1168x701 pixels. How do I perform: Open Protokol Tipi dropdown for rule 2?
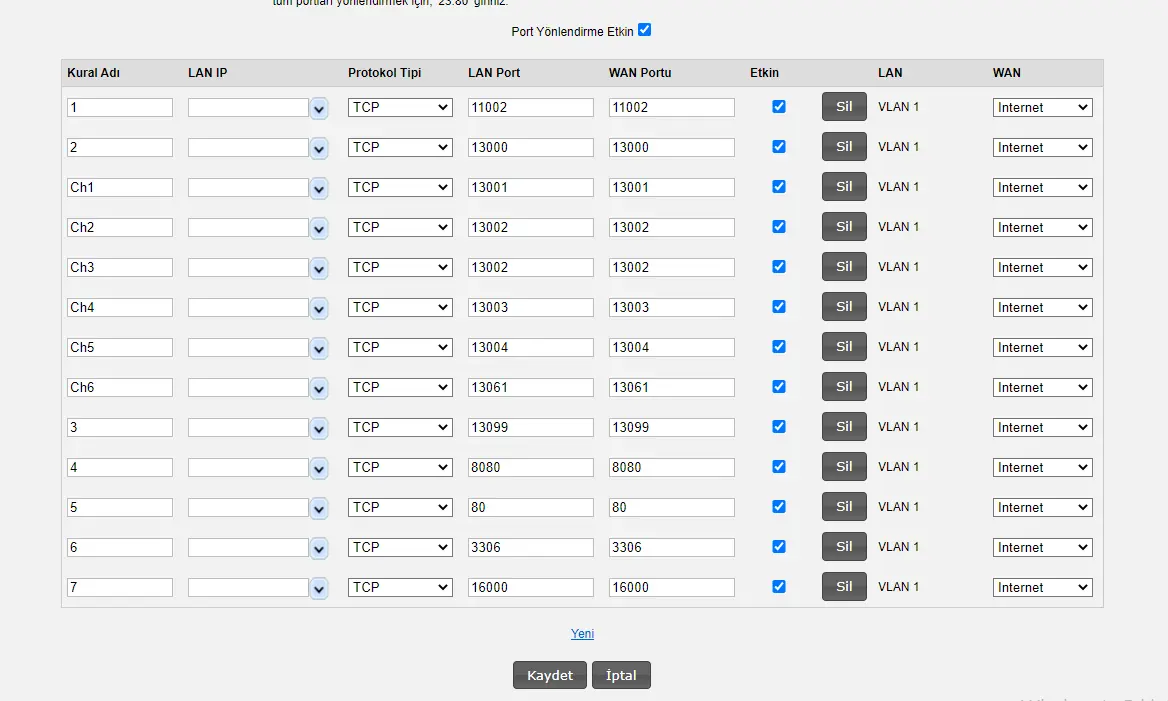[400, 147]
